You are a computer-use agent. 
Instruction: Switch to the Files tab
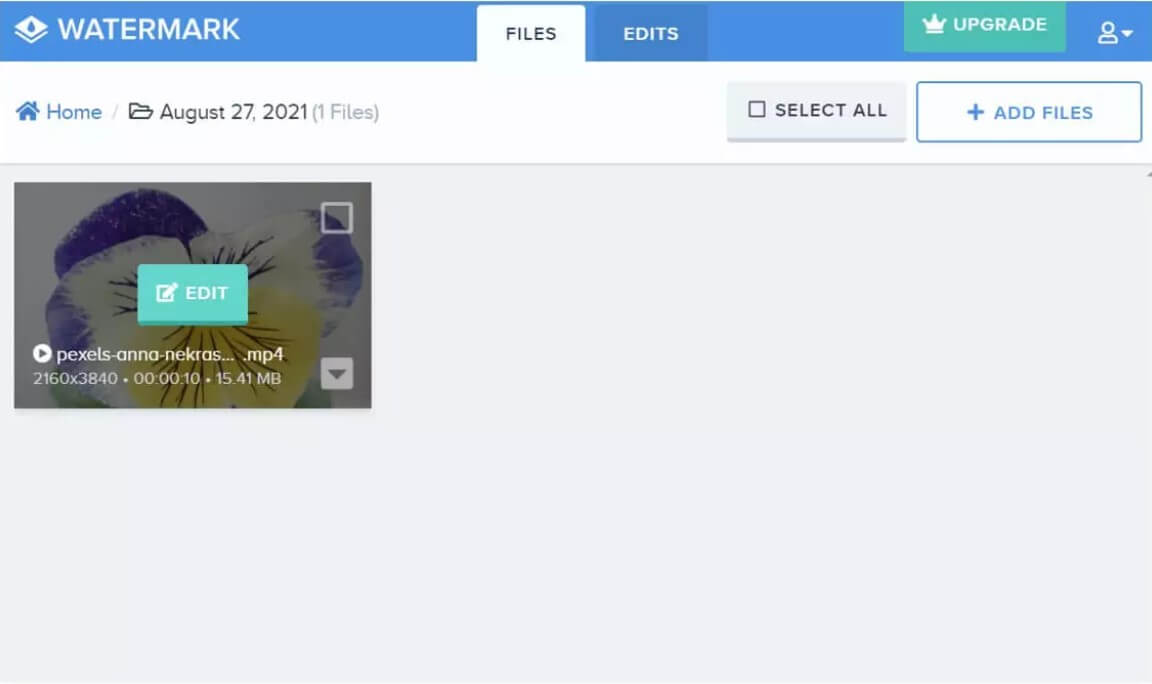530,33
